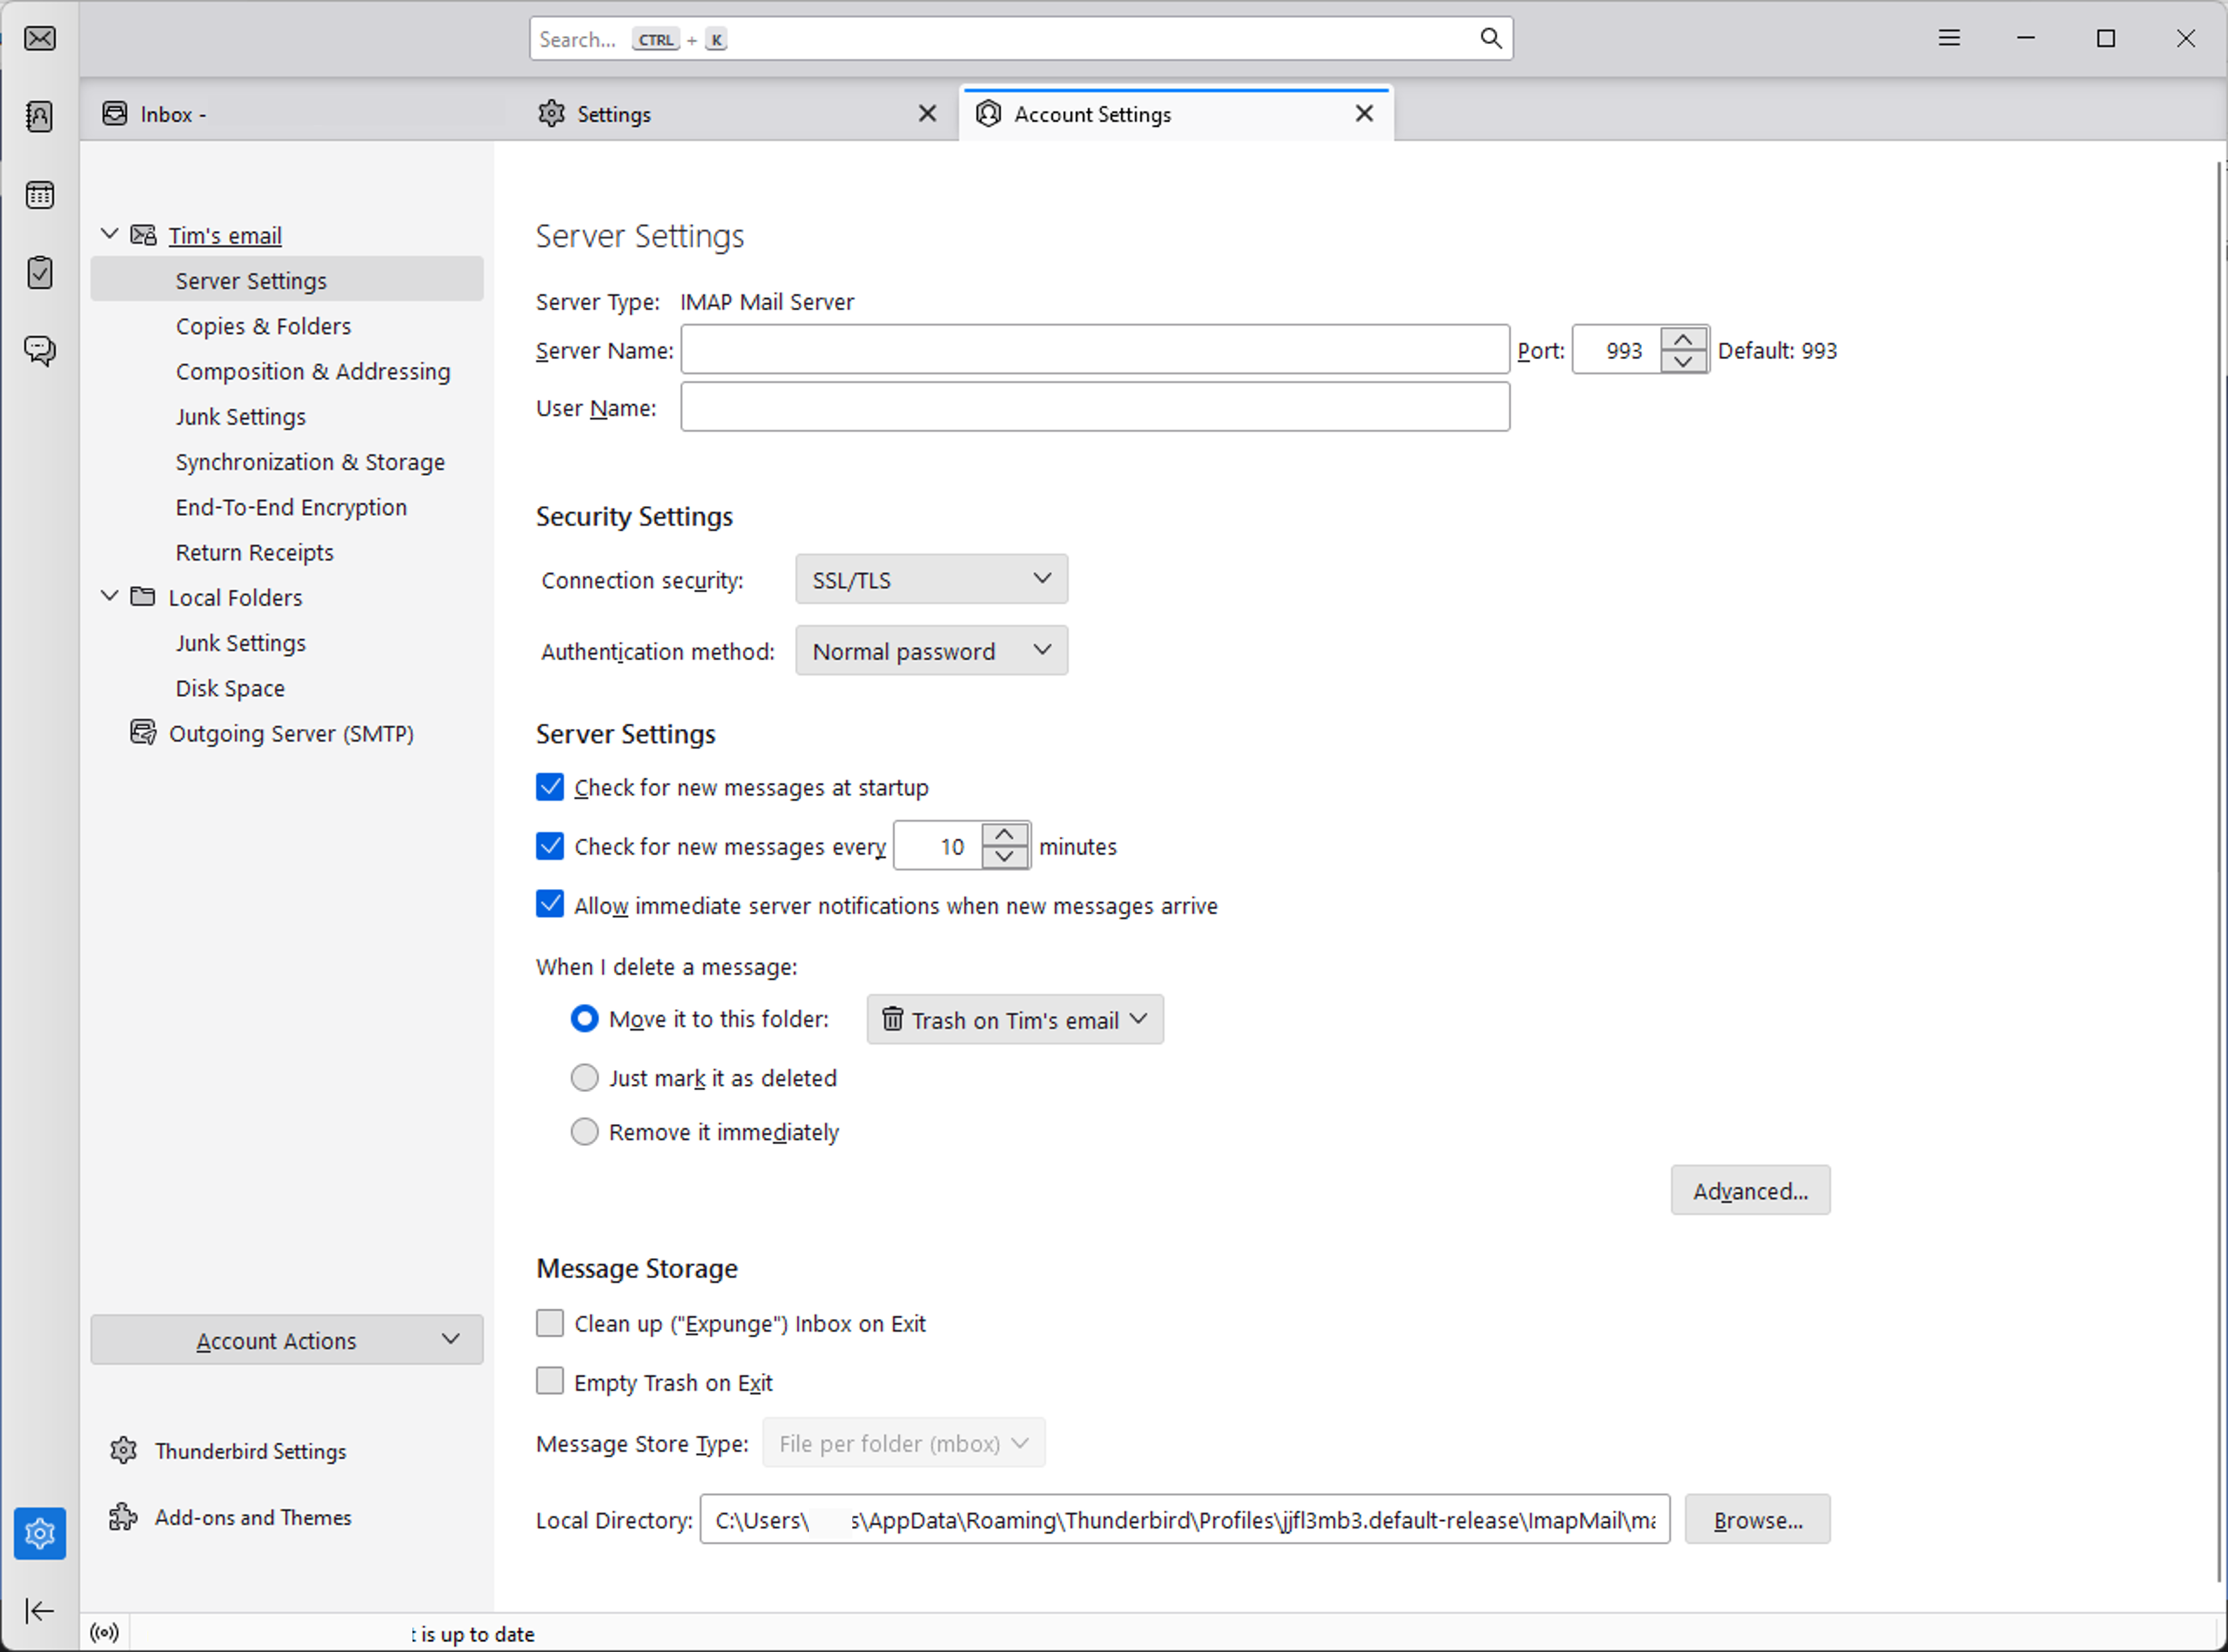This screenshot has width=2228, height=1652.
Task: Open the Message Store Type dropdown
Action: [x=903, y=1443]
